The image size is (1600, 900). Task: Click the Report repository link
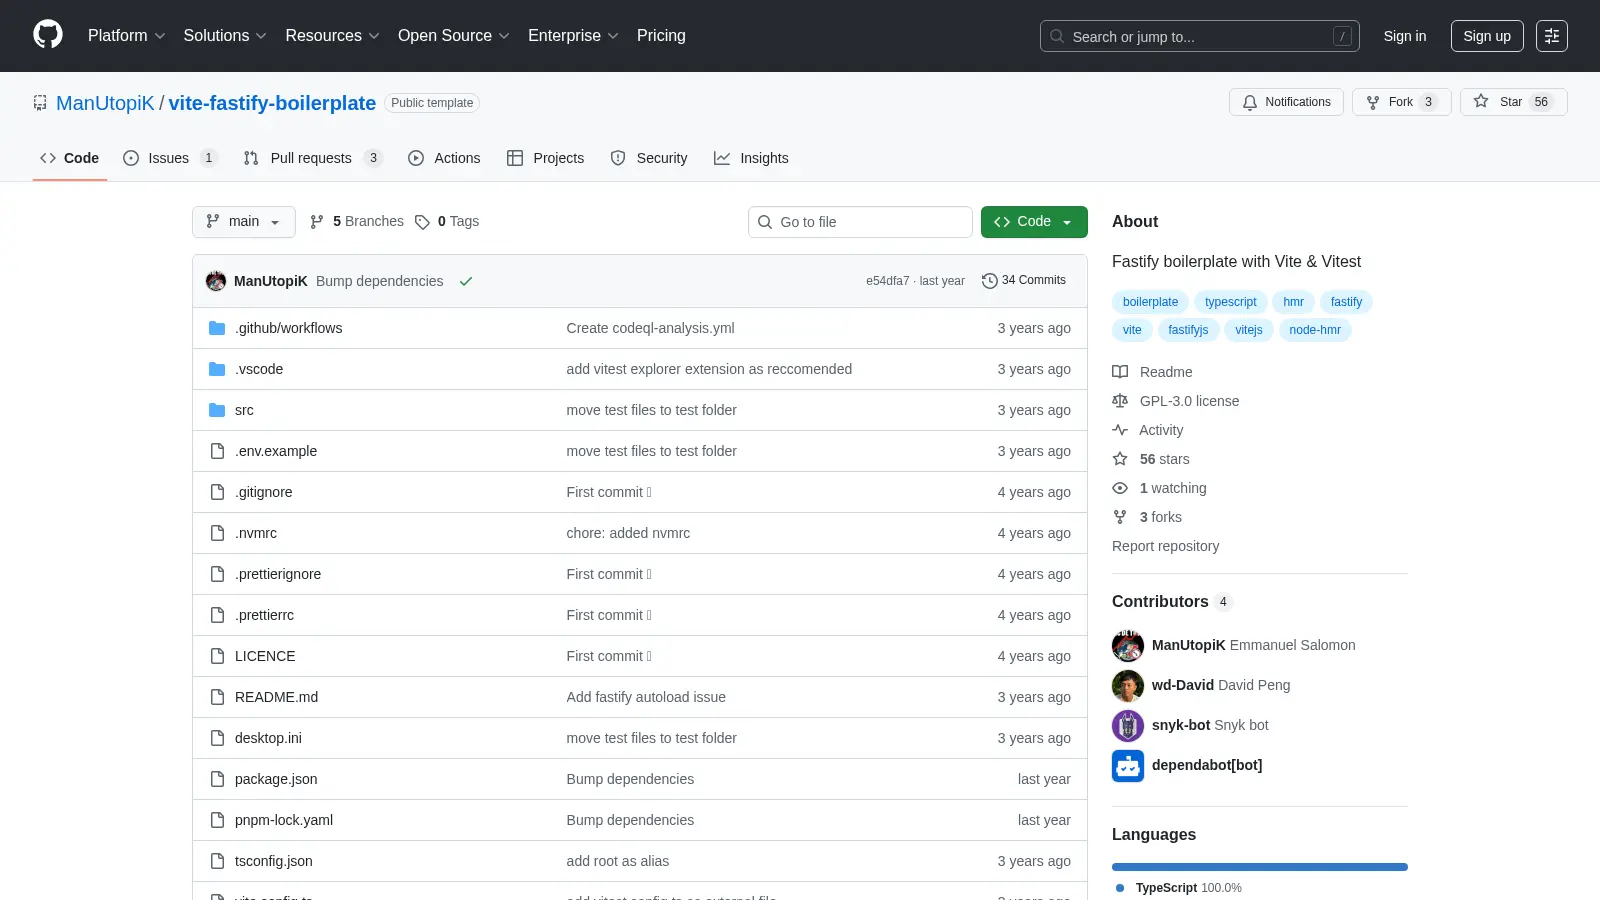coord(1165,546)
